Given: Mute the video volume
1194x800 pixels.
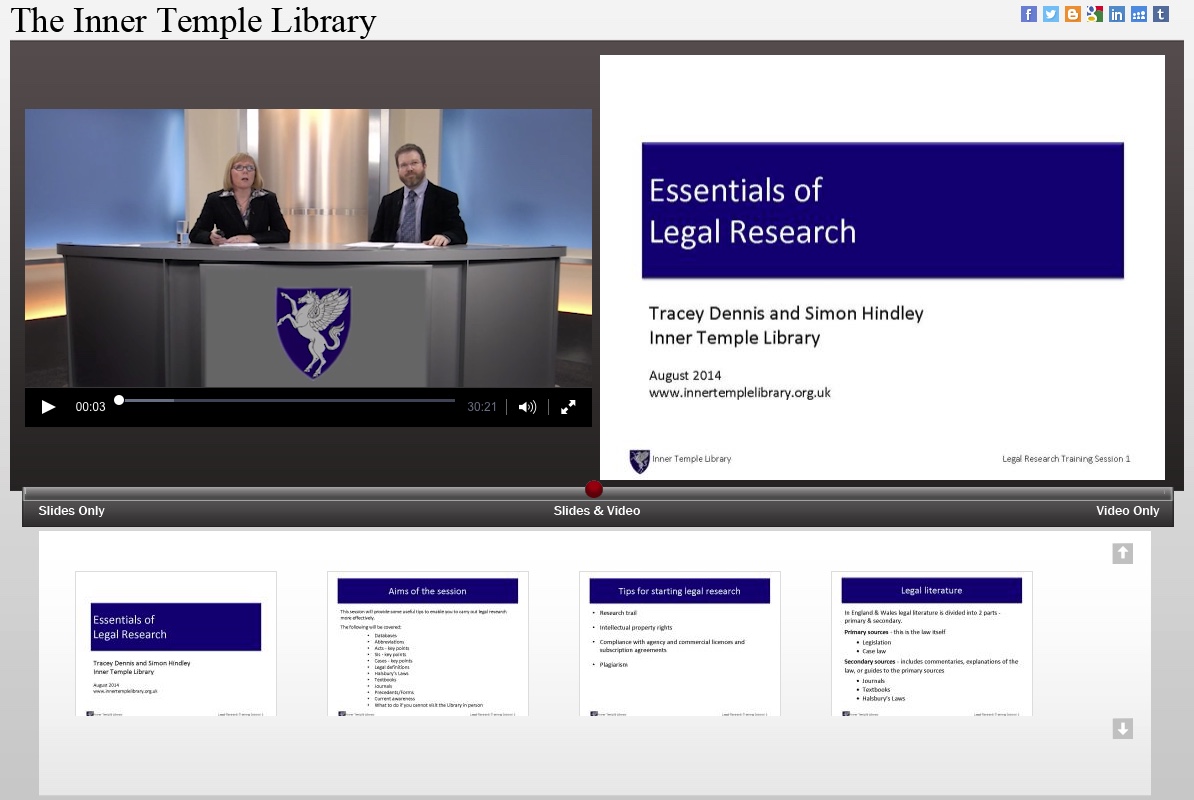Looking at the screenshot, I should pyautogui.click(x=527, y=407).
